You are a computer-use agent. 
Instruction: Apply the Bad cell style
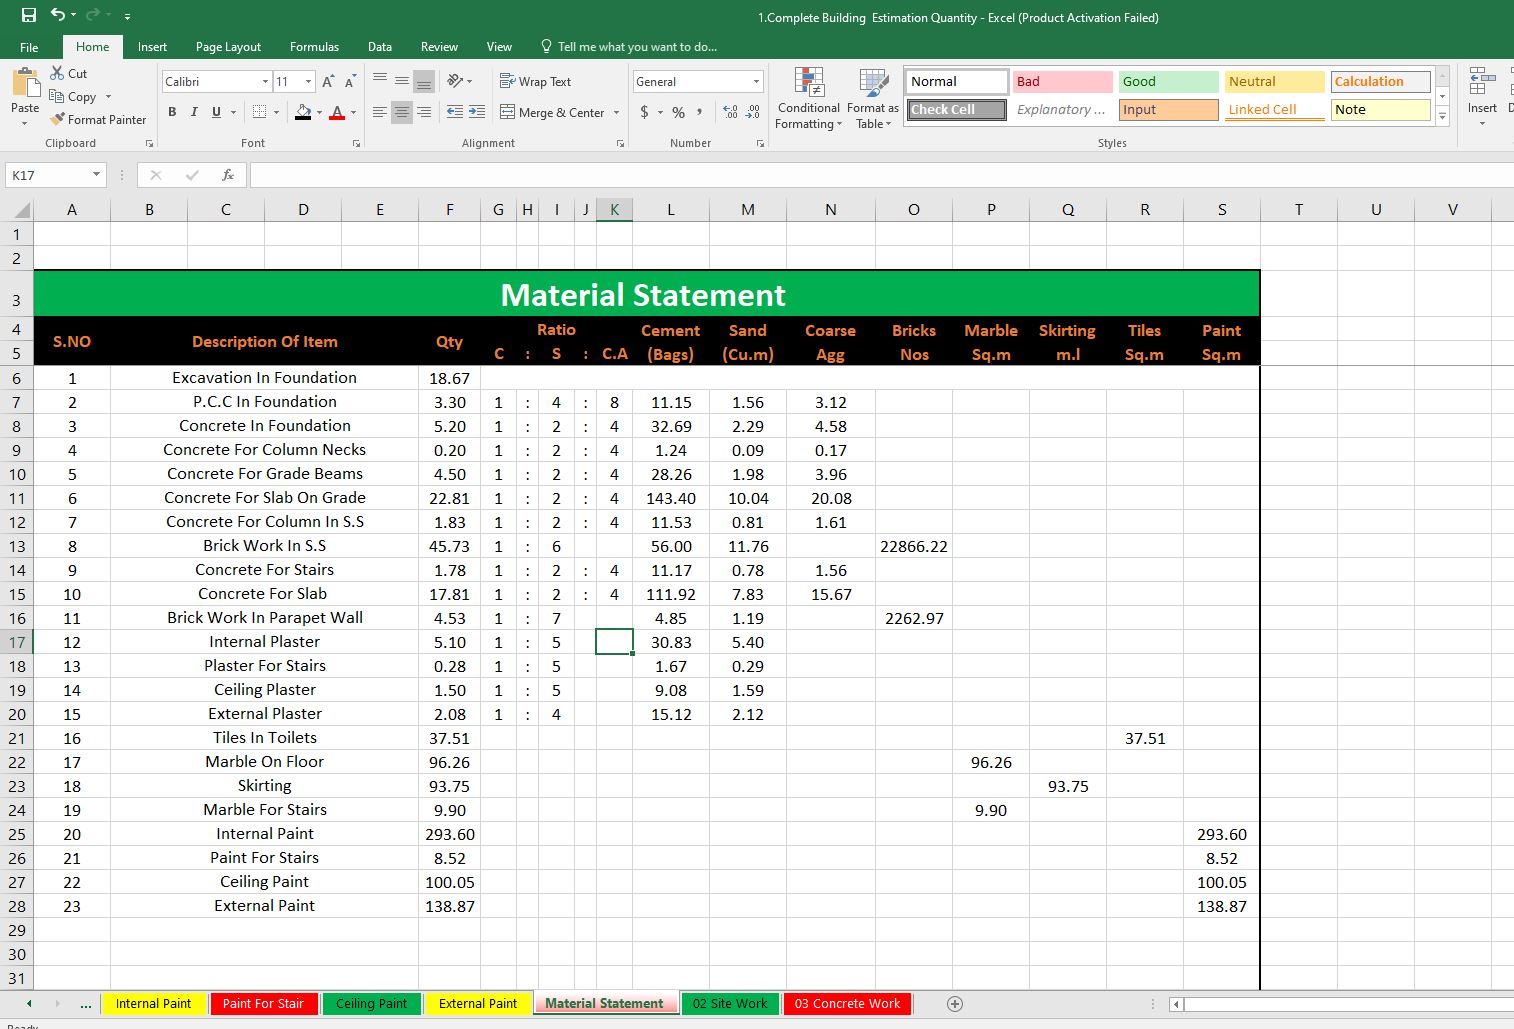point(1063,82)
